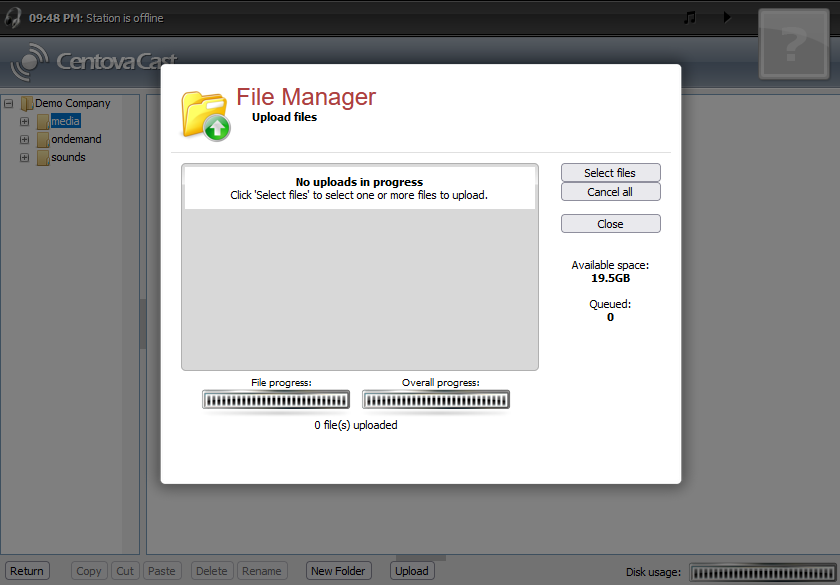Viewport: 840px width, 585px height.
Task: Select the media folder label
Action: click(65, 121)
